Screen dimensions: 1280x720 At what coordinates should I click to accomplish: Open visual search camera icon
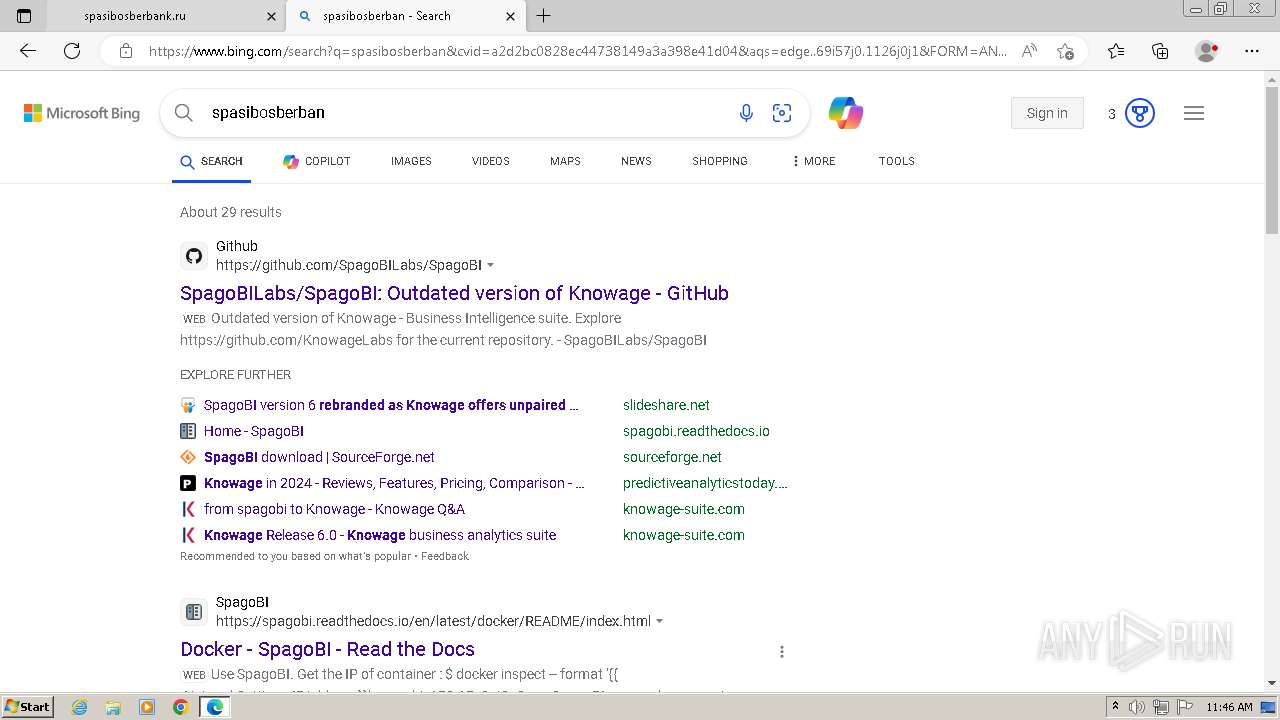tap(782, 113)
